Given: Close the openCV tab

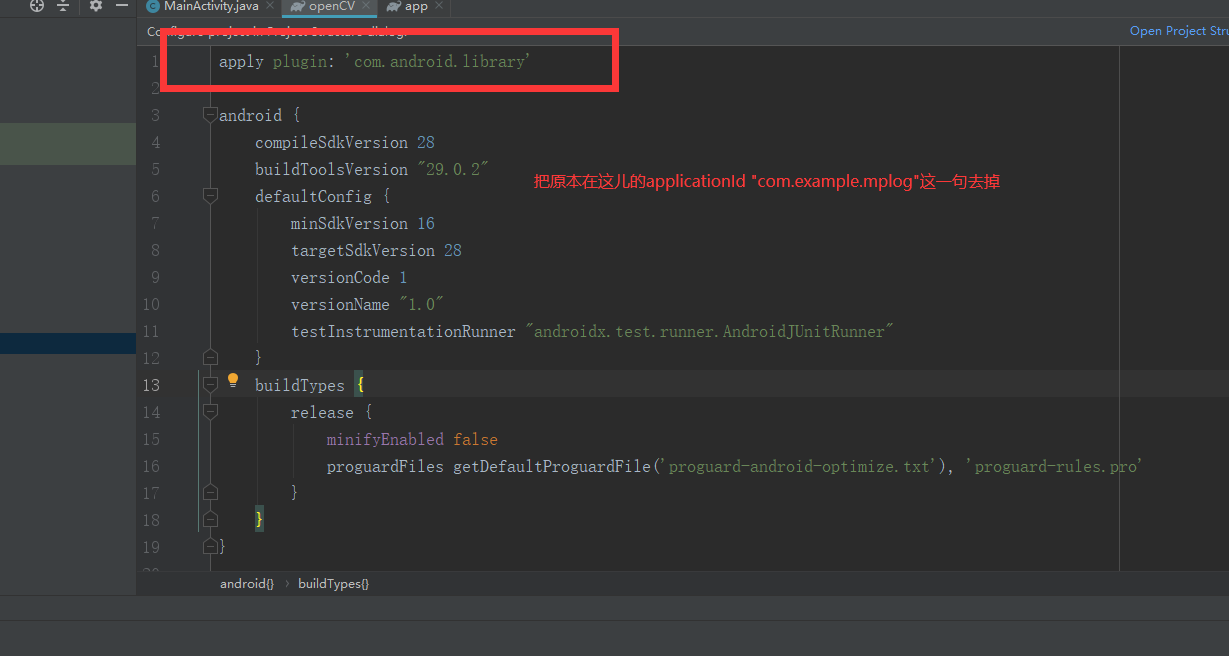Looking at the screenshot, I should [x=366, y=5].
